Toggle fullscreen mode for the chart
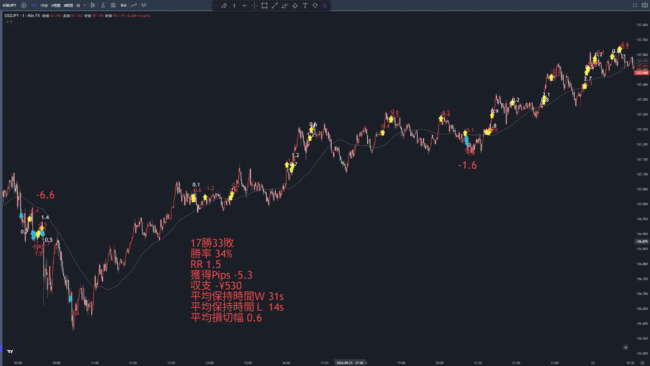 point(635,5)
